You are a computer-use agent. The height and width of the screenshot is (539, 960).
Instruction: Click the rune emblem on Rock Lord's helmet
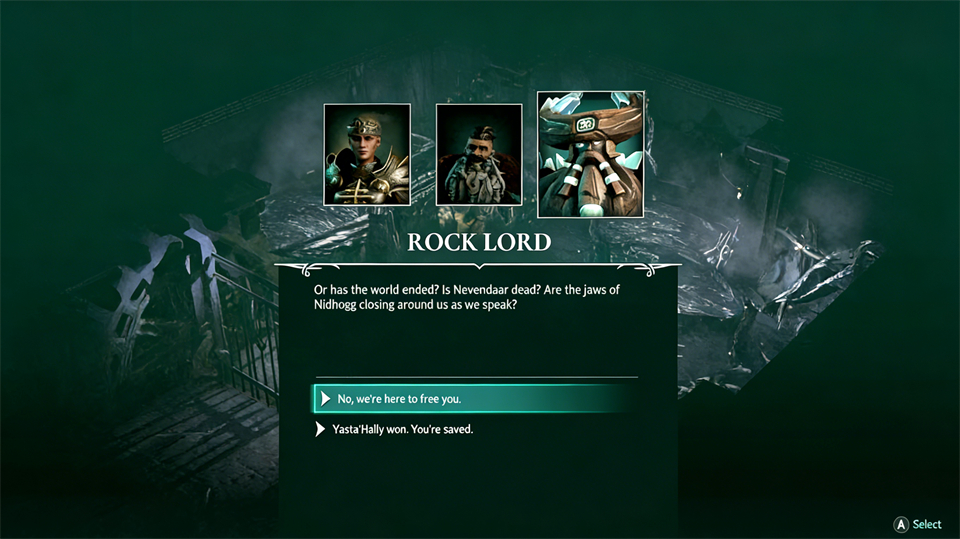[585, 125]
